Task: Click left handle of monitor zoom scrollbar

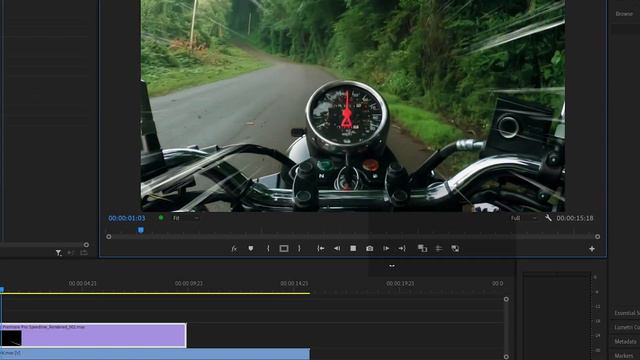Action: point(109,237)
